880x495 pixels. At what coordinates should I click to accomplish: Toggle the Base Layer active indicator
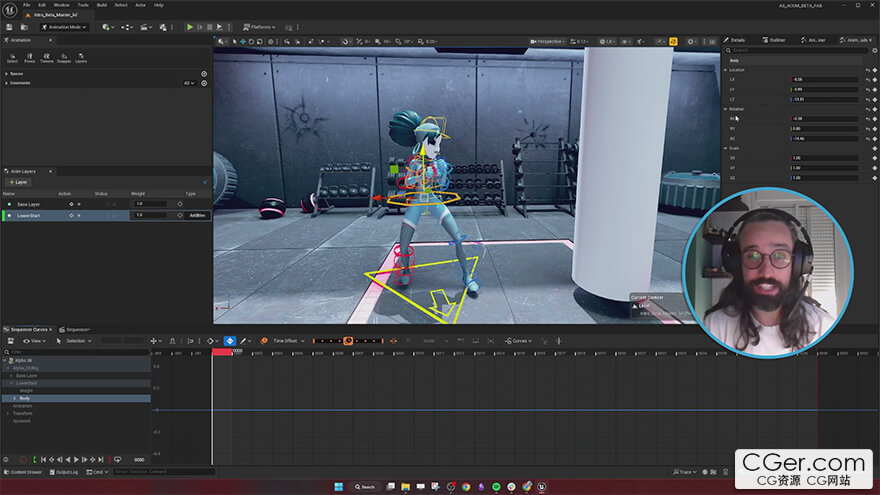pos(10,204)
